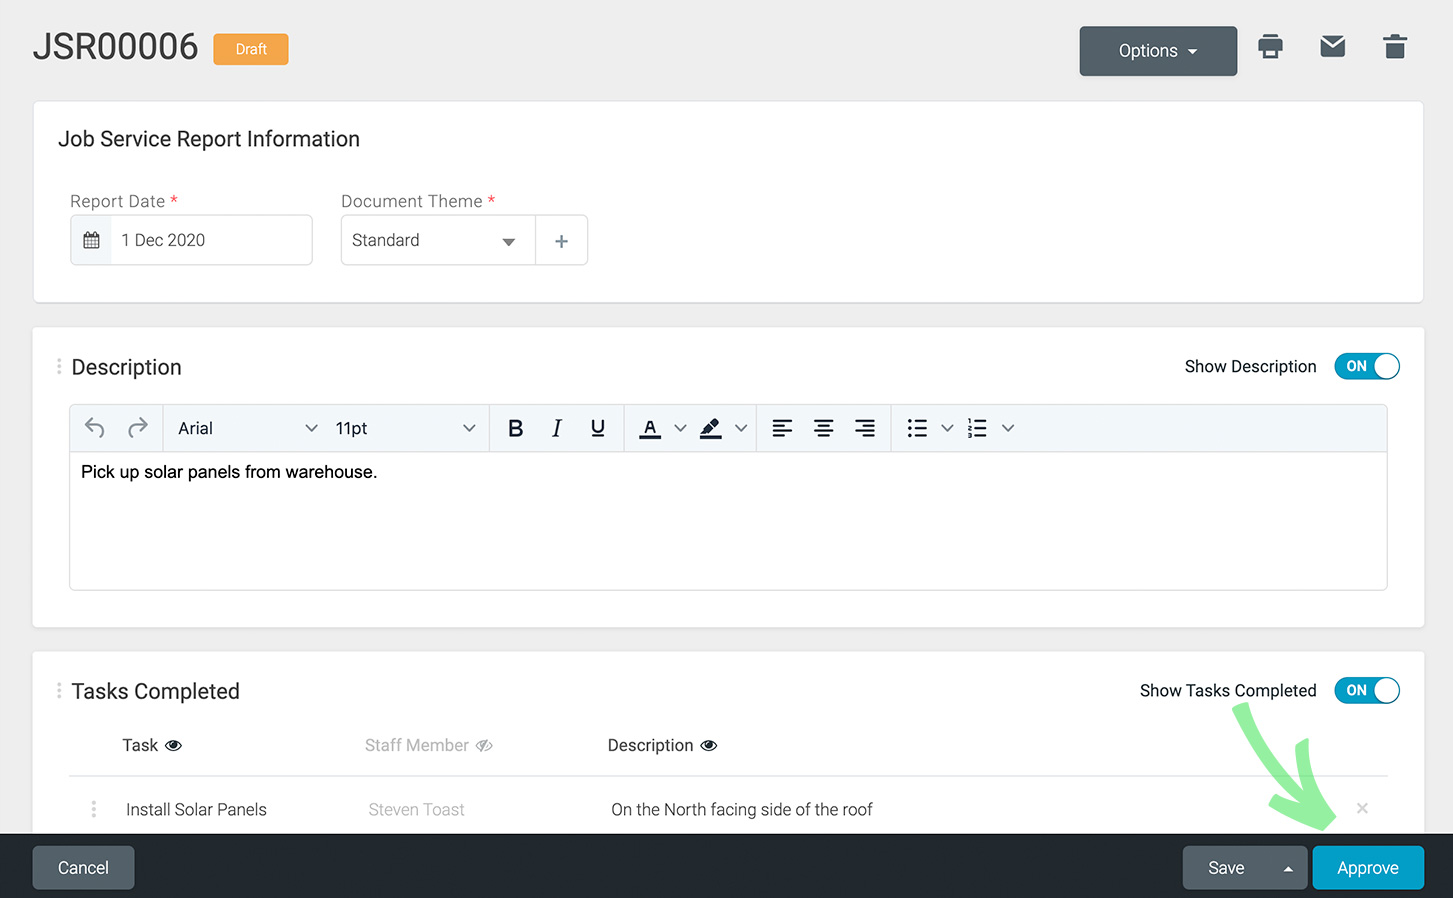1453x898 pixels.
Task: Open Arial font family dropdown
Action: tap(247, 428)
